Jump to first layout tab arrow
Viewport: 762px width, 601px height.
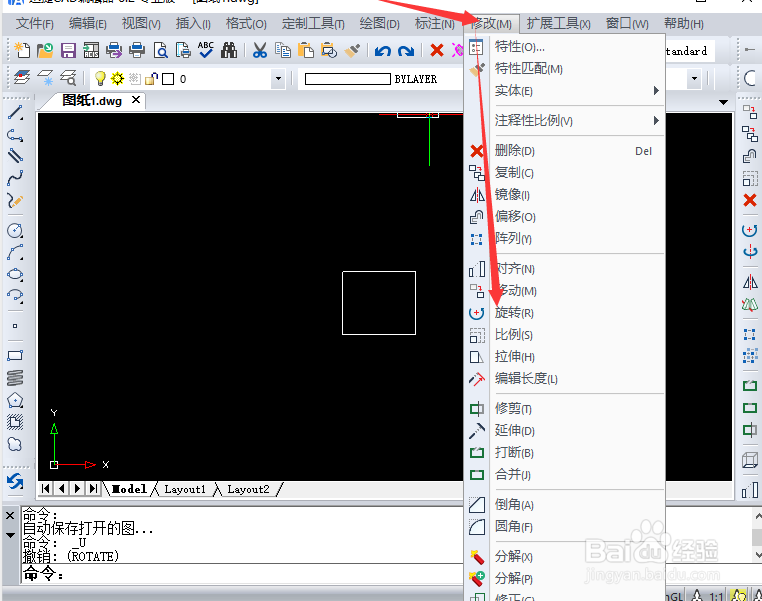click(46, 488)
